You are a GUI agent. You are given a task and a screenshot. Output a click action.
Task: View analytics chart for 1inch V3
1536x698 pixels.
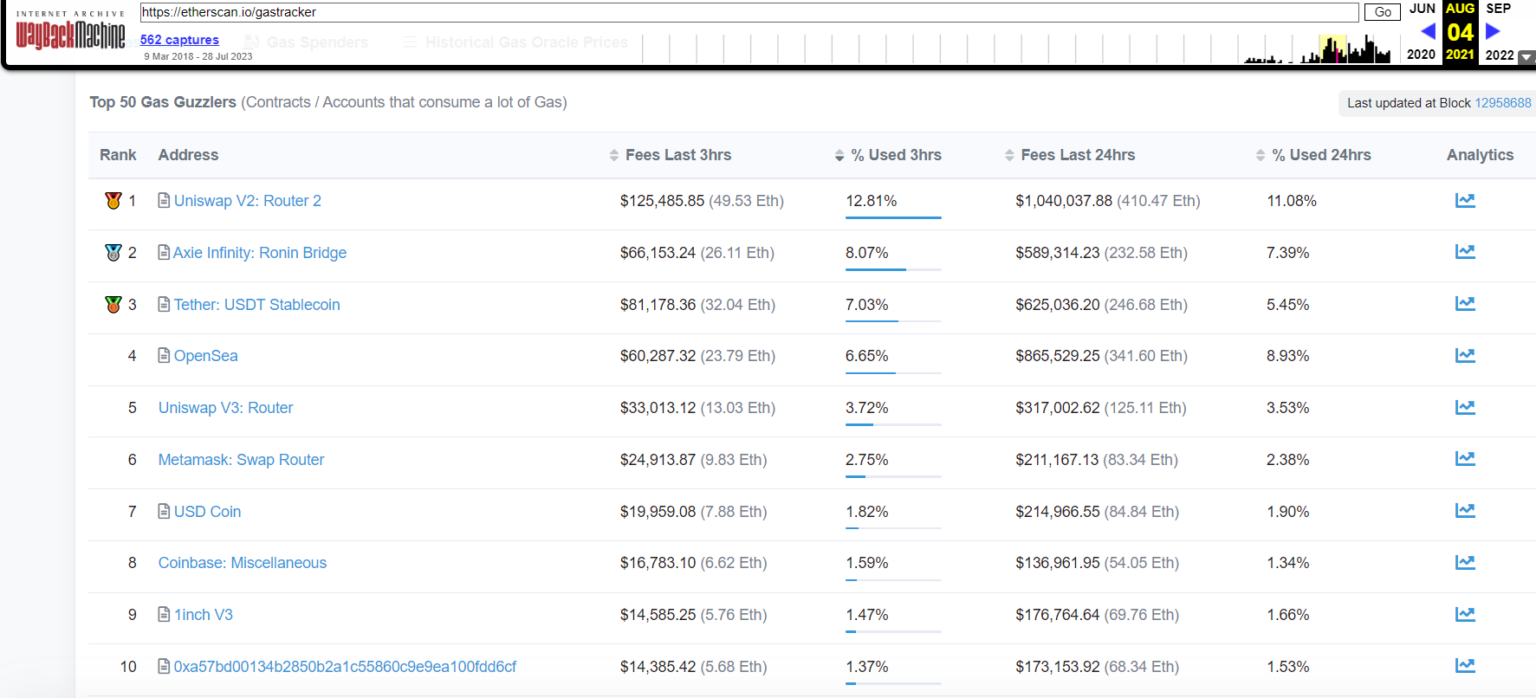(x=1464, y=614)
